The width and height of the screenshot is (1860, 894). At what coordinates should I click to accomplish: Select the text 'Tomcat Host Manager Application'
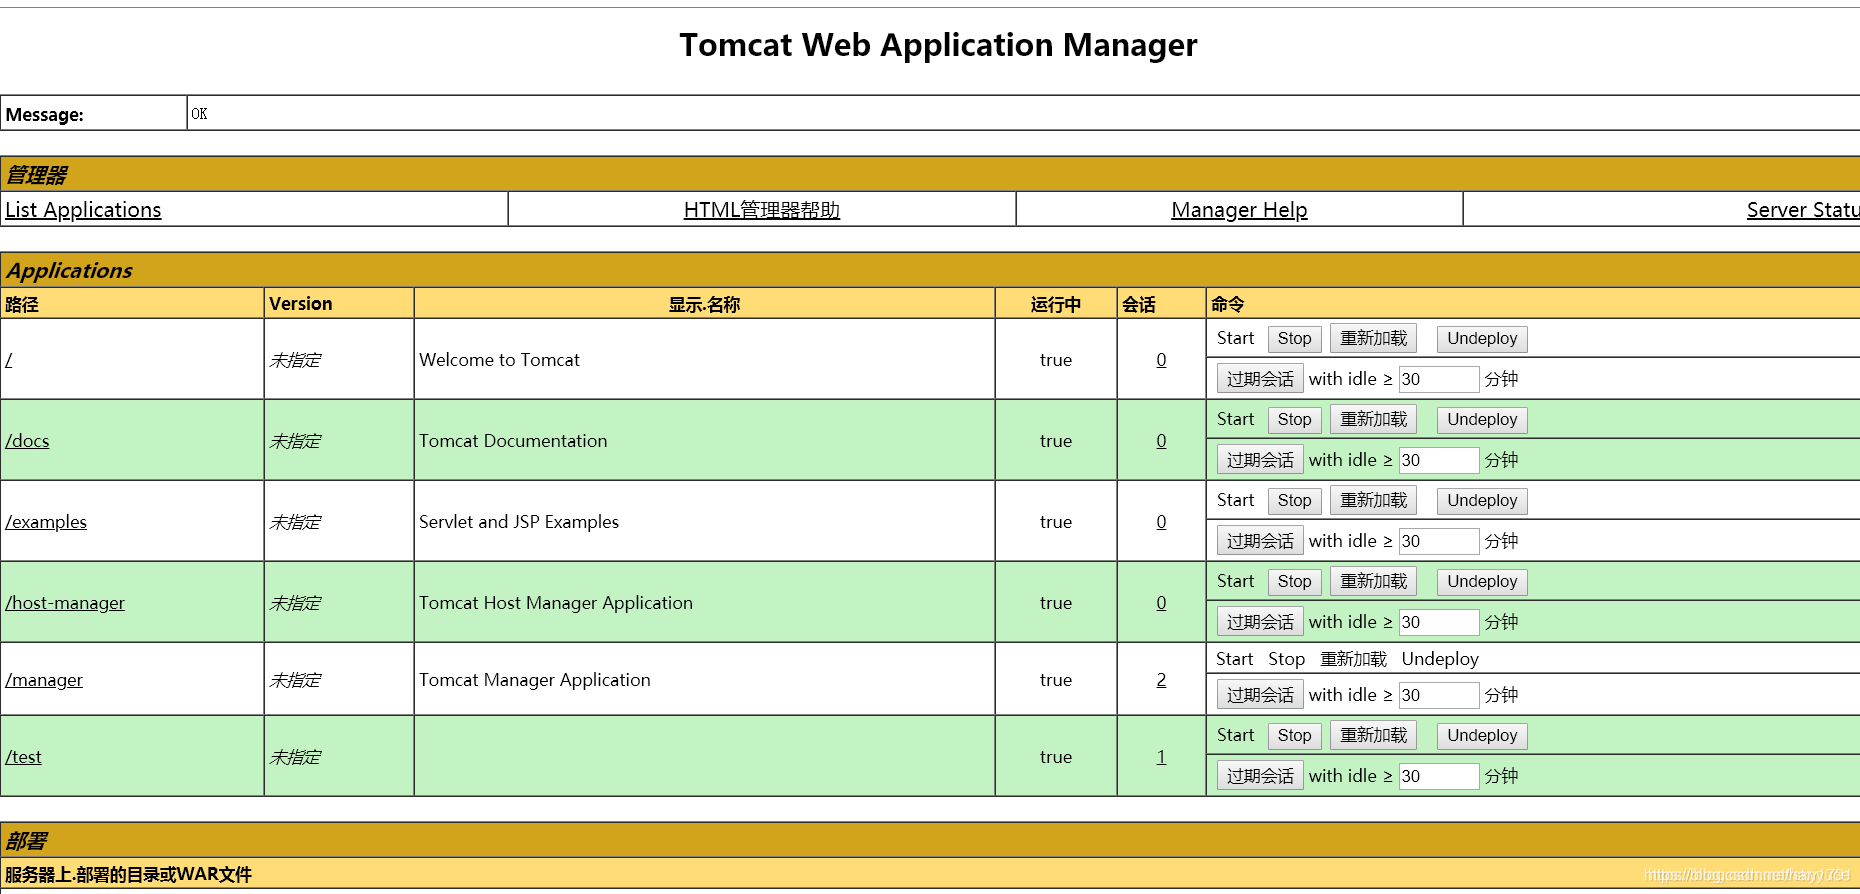pos(556,603)
